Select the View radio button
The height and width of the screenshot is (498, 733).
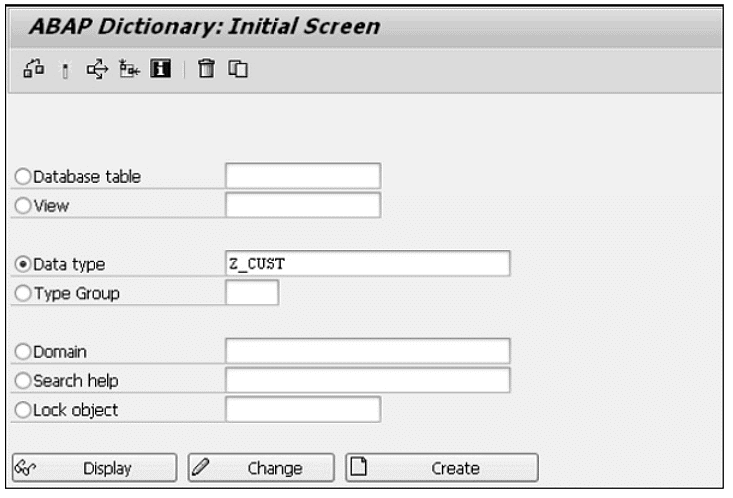(x=24, y=205)
